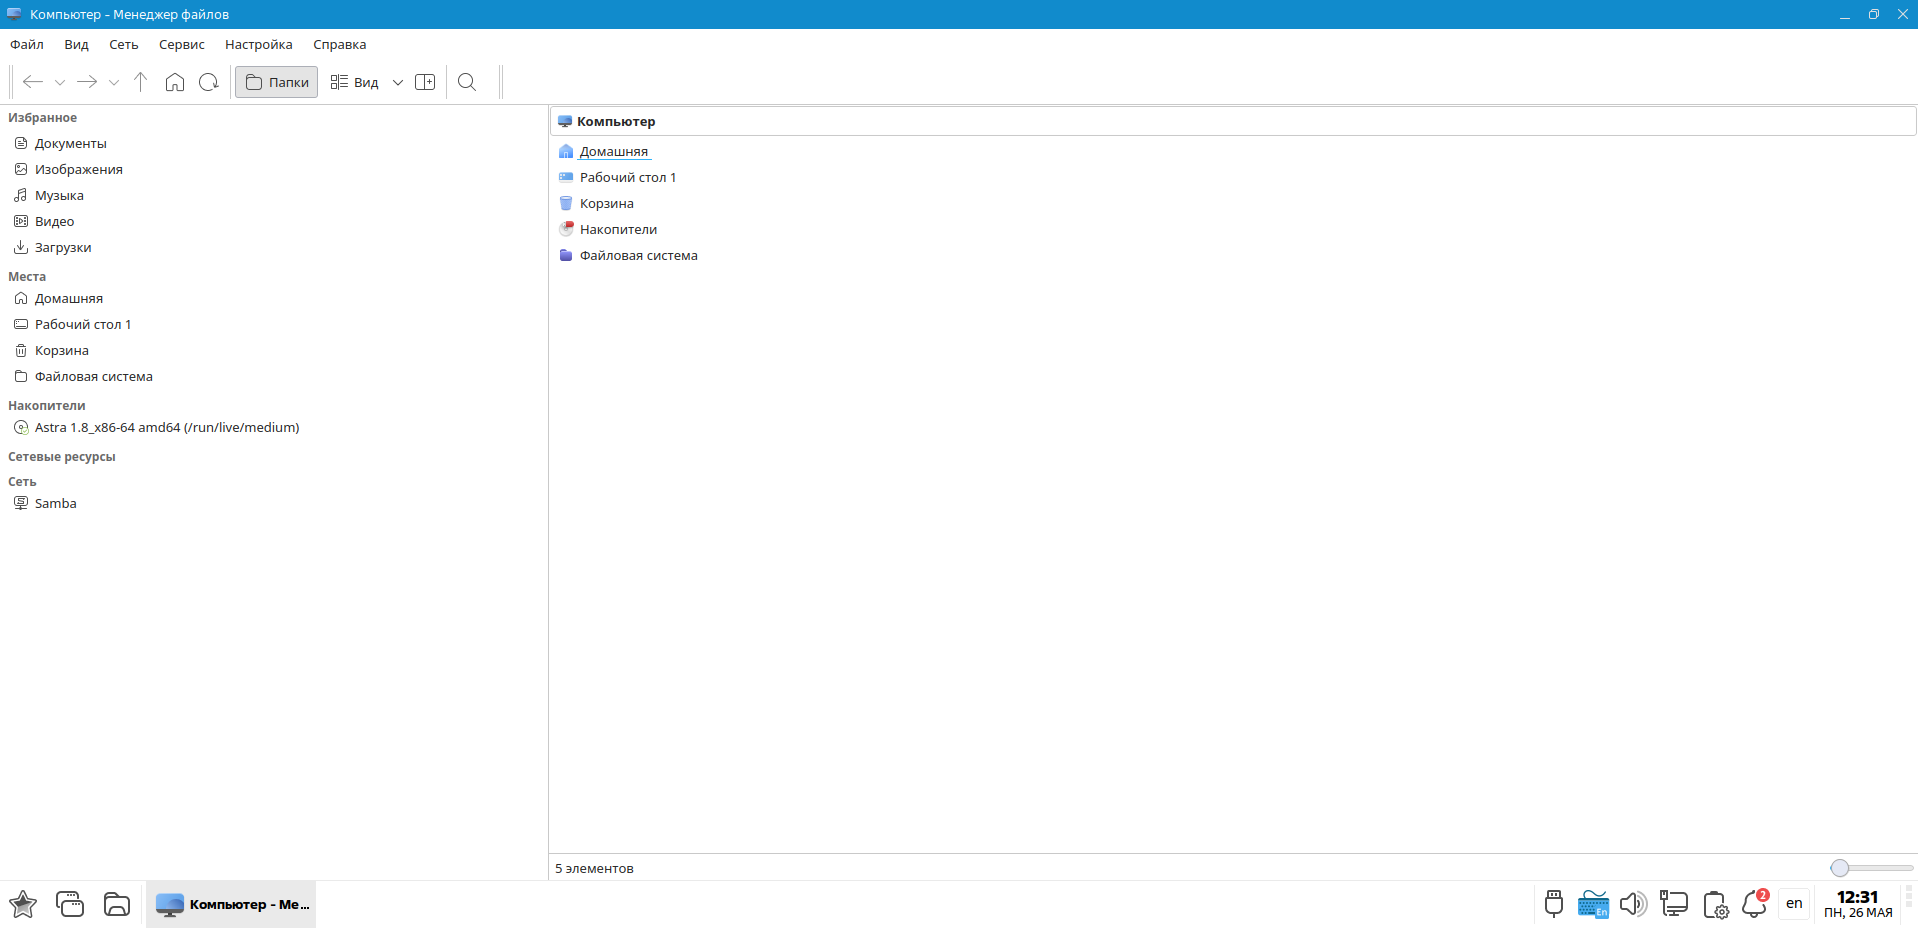Viewport: 1918px width, 928px height.
Task: Click the Refresh toolbar icon
Action: [x=209, y=82]
